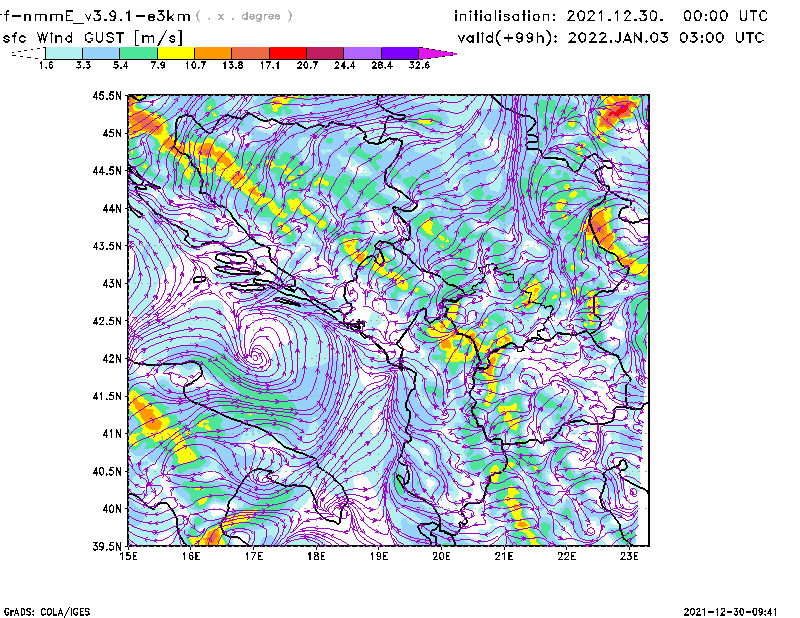Click the "39.5N" latitude axis label
The width and height of the screenshot is (800, 618).
click(x=107, y=546)
